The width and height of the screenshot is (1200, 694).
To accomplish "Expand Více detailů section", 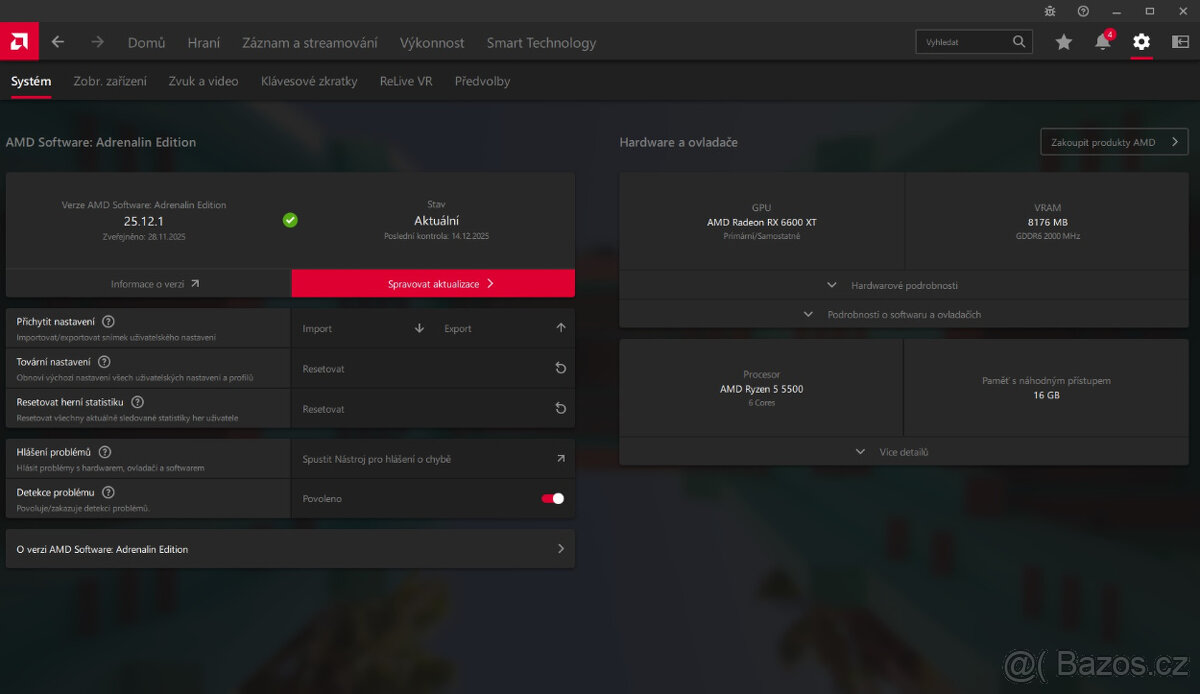I will pyautogui.click(x=903, y=452).
